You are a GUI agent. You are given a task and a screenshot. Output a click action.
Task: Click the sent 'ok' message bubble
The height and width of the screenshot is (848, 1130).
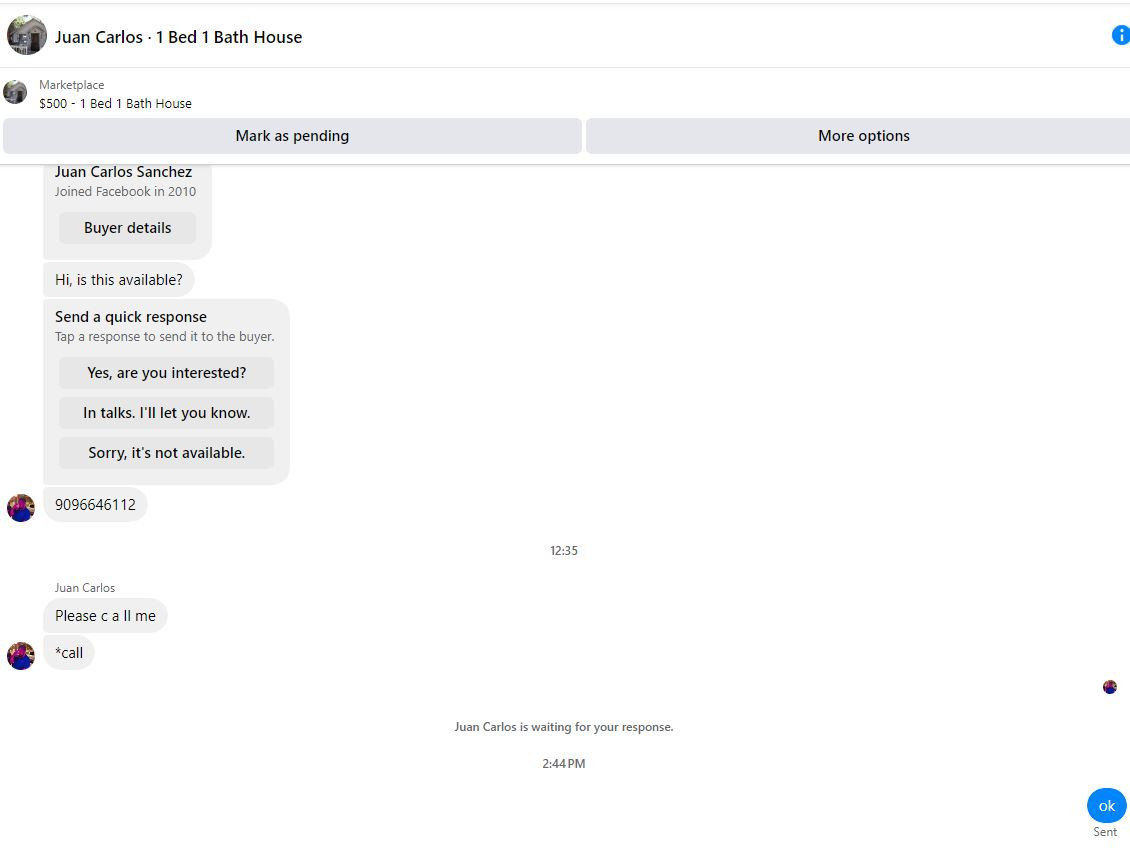coord(1106,805)
